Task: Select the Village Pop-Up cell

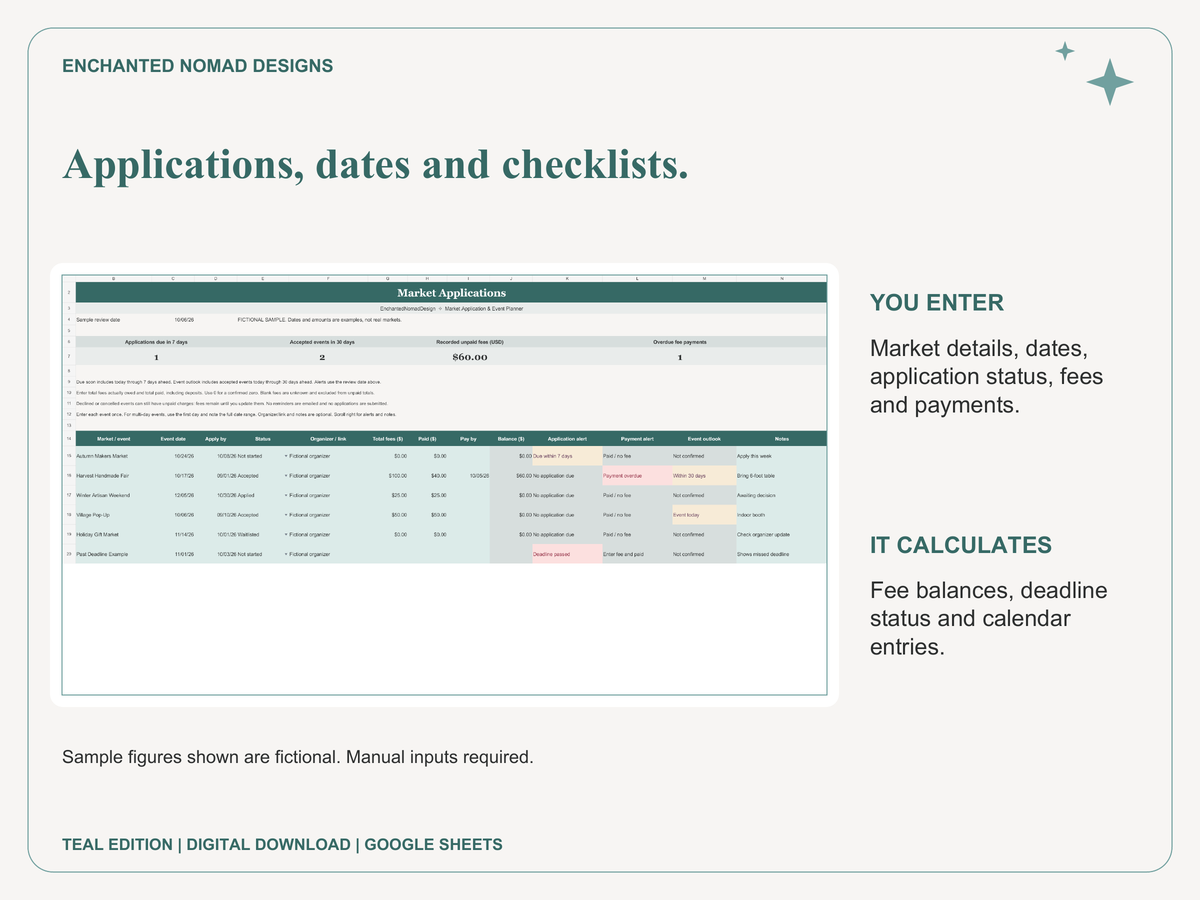Action: tap(112, 515)
